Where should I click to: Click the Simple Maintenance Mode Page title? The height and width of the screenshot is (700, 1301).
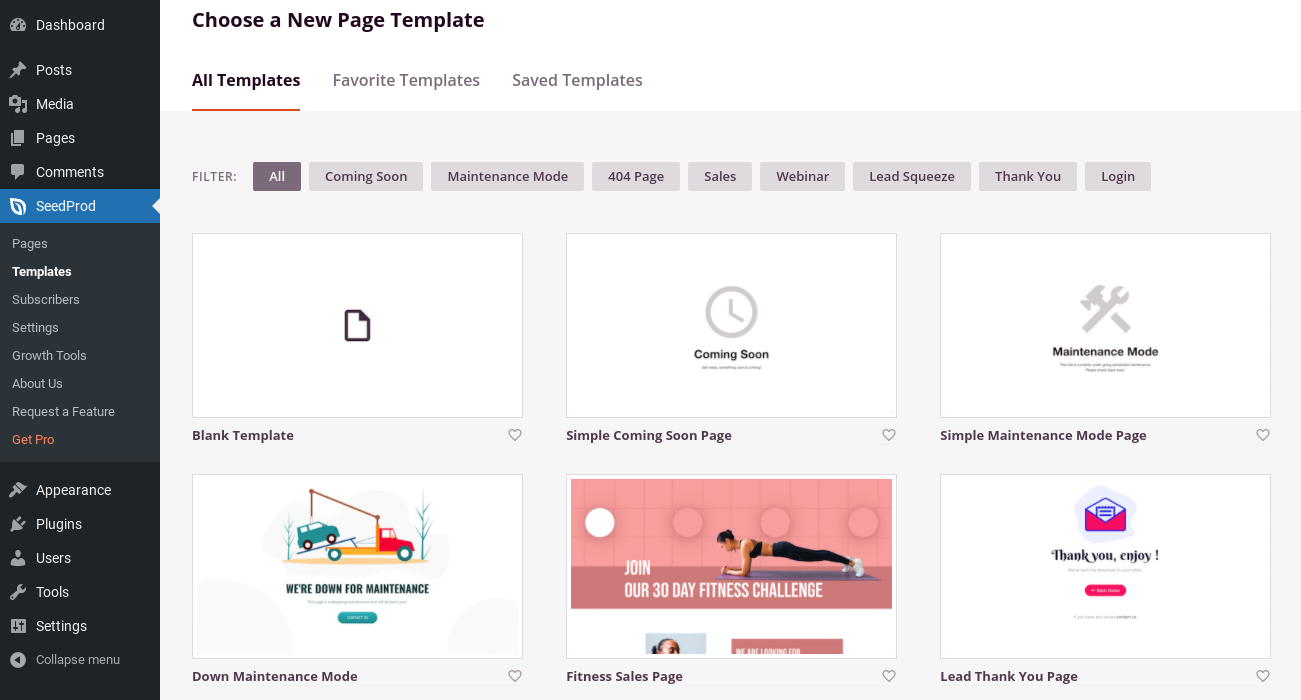point(1043,436)
